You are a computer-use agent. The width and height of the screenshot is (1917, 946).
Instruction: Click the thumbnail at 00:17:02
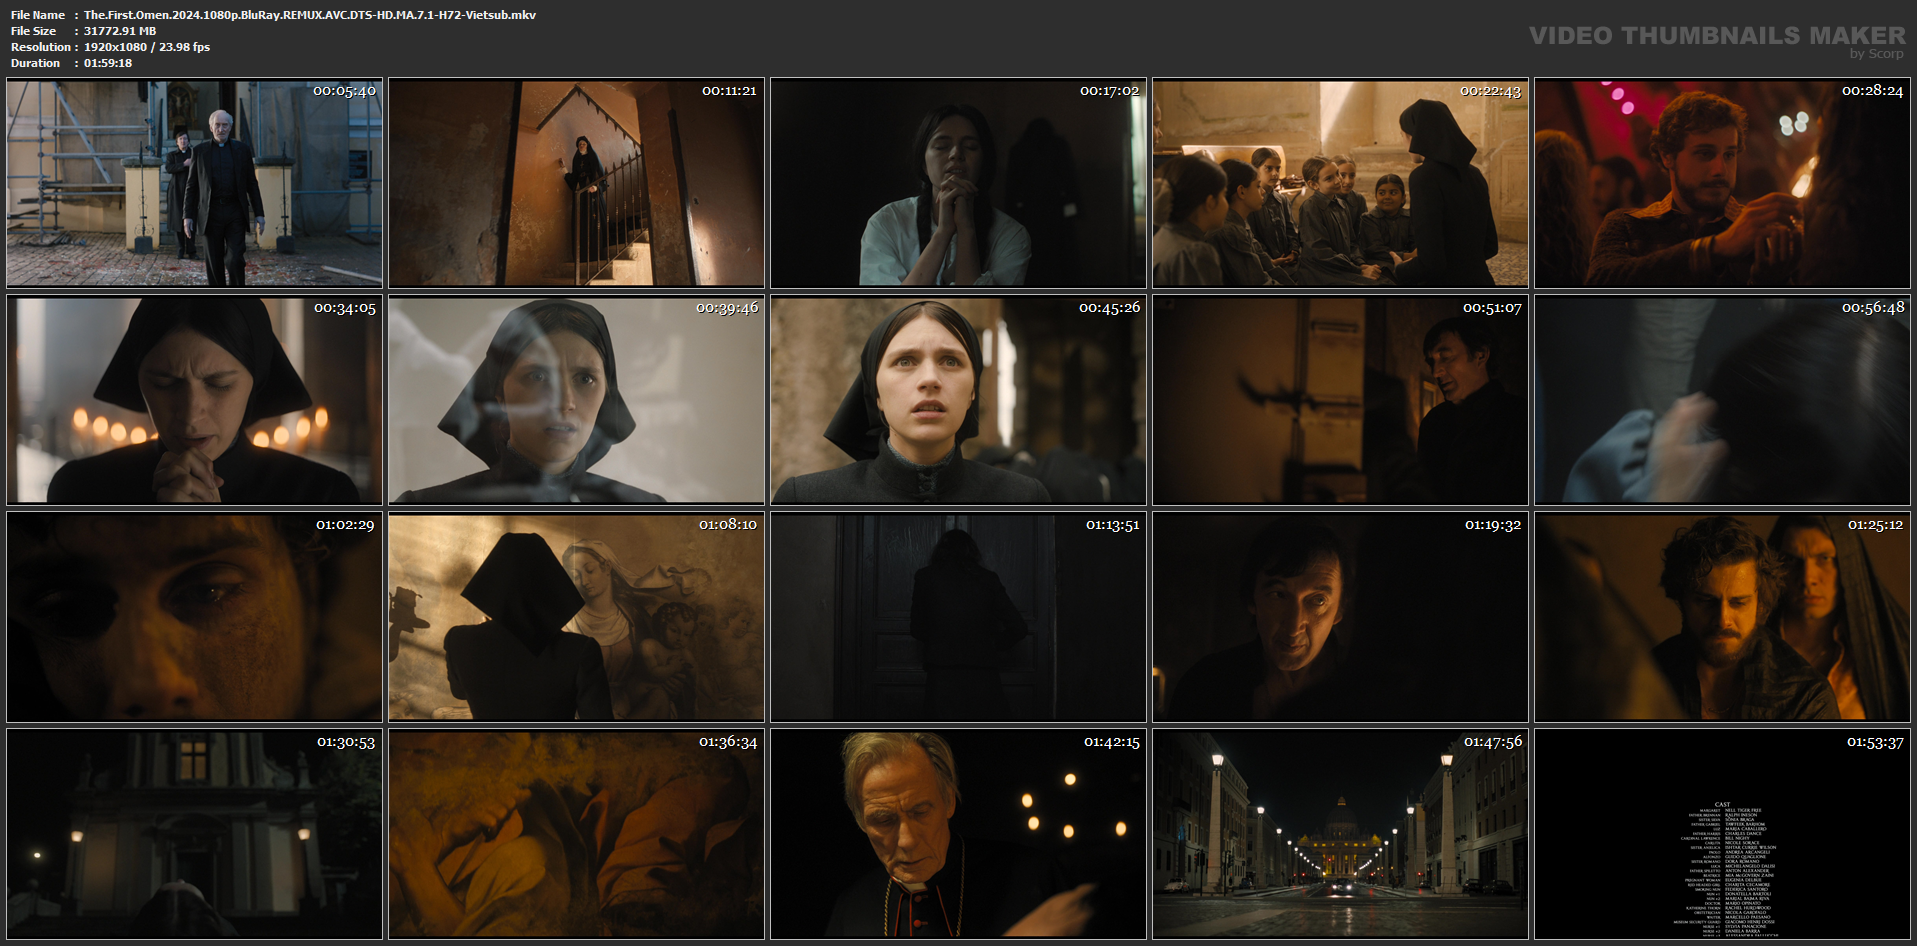click(x=958, y=184)
